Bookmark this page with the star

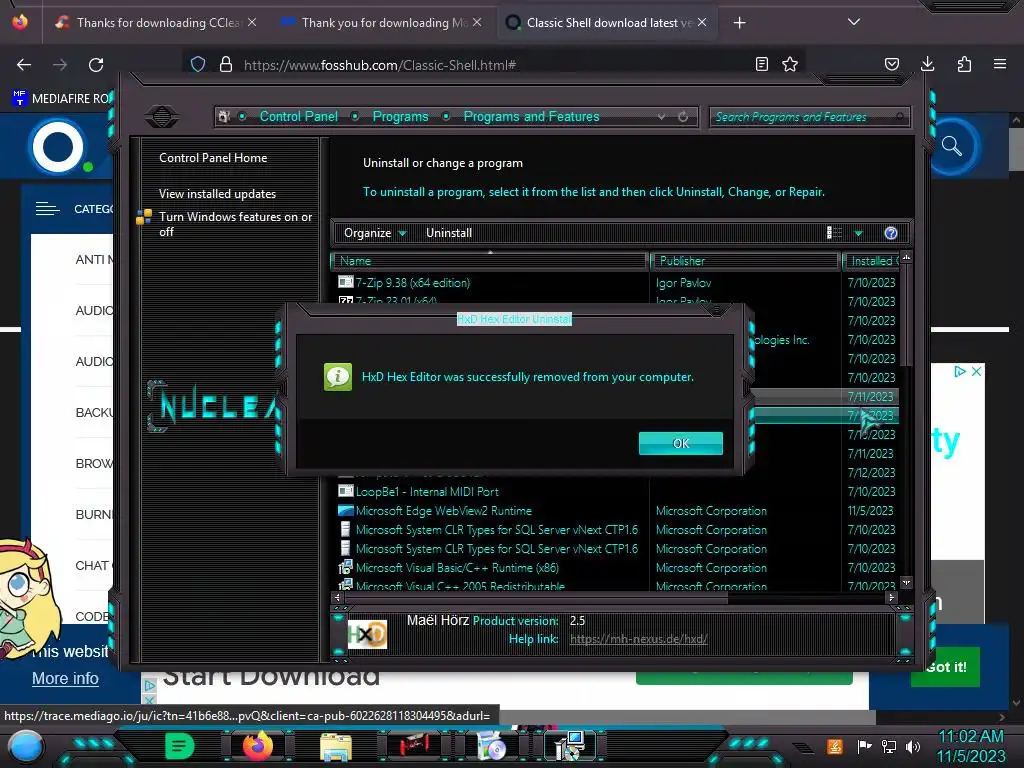click(790, 64)
